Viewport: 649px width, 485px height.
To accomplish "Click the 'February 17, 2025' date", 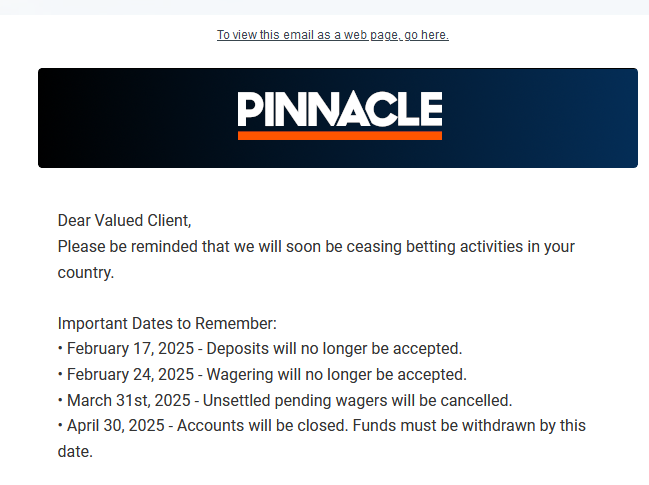I will coord(130,349).
